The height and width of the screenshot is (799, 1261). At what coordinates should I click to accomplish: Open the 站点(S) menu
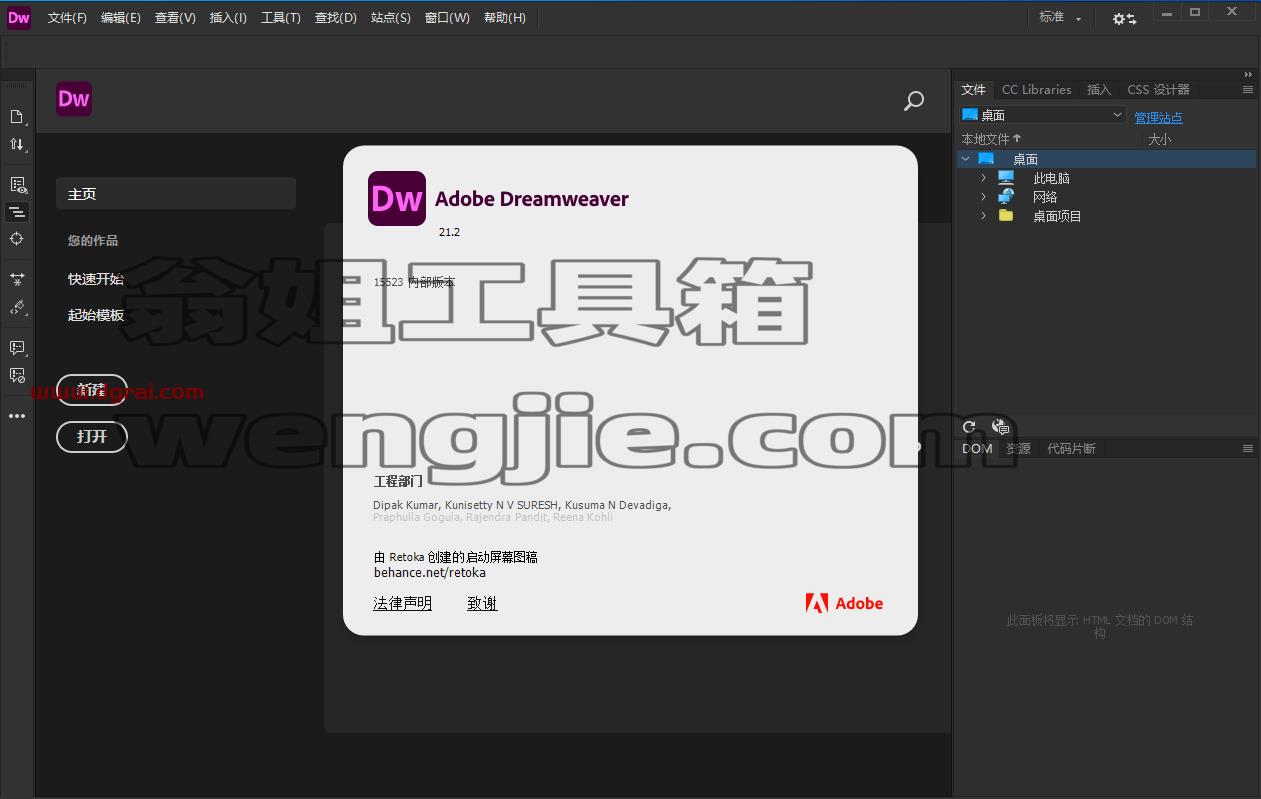(390, 18)
